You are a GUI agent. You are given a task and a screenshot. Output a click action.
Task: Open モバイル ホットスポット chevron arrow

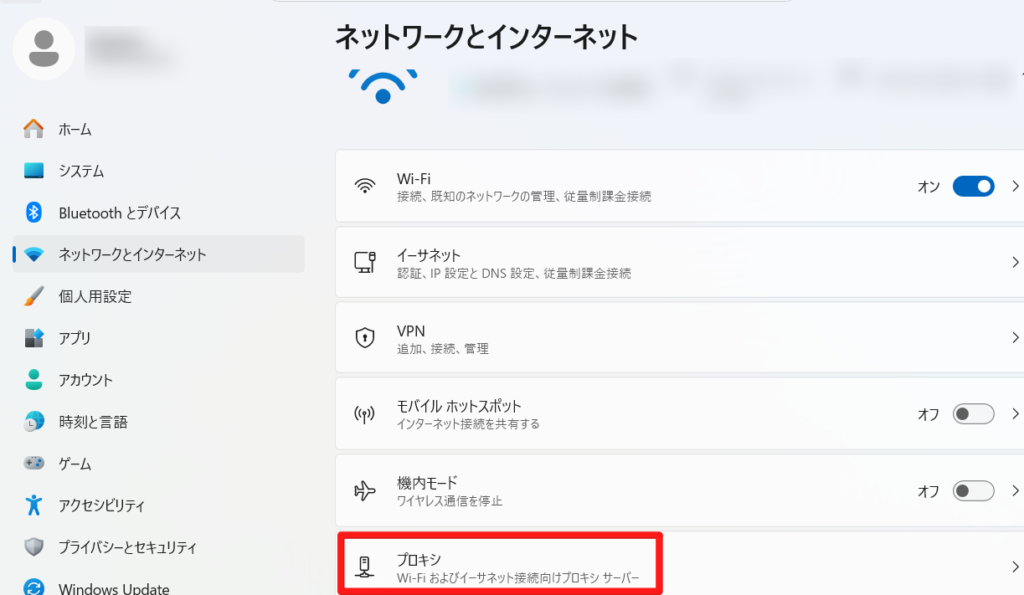click(x=1015, y=414)
